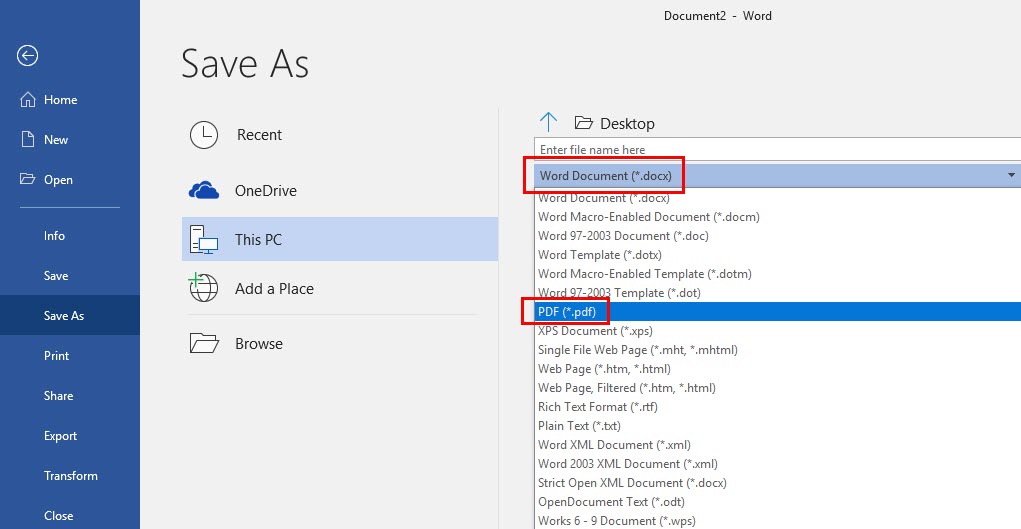Click the This PC computer icon
The image size is (1021, 529).
(204, 240)
